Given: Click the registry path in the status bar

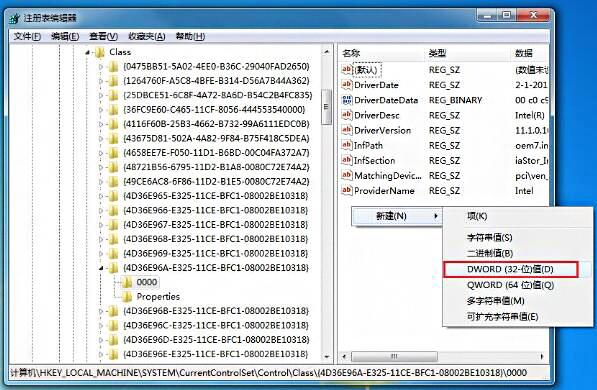Looking at the screenshot, I should pos(268,372).
